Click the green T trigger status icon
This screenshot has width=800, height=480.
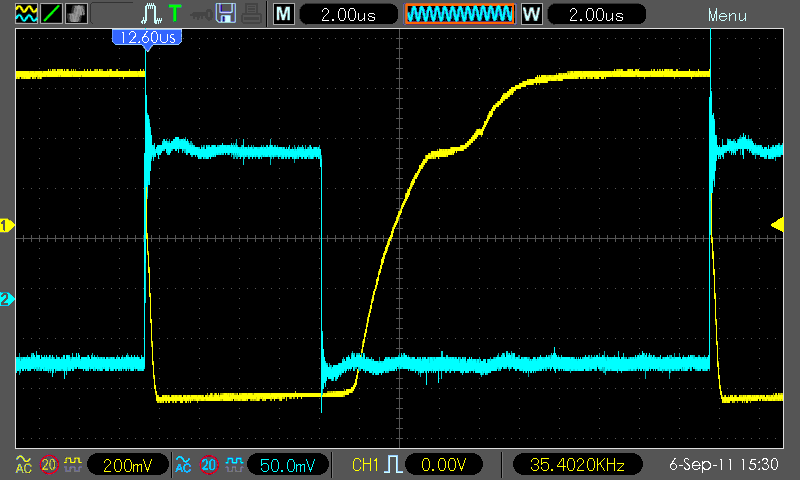(175, 13)
